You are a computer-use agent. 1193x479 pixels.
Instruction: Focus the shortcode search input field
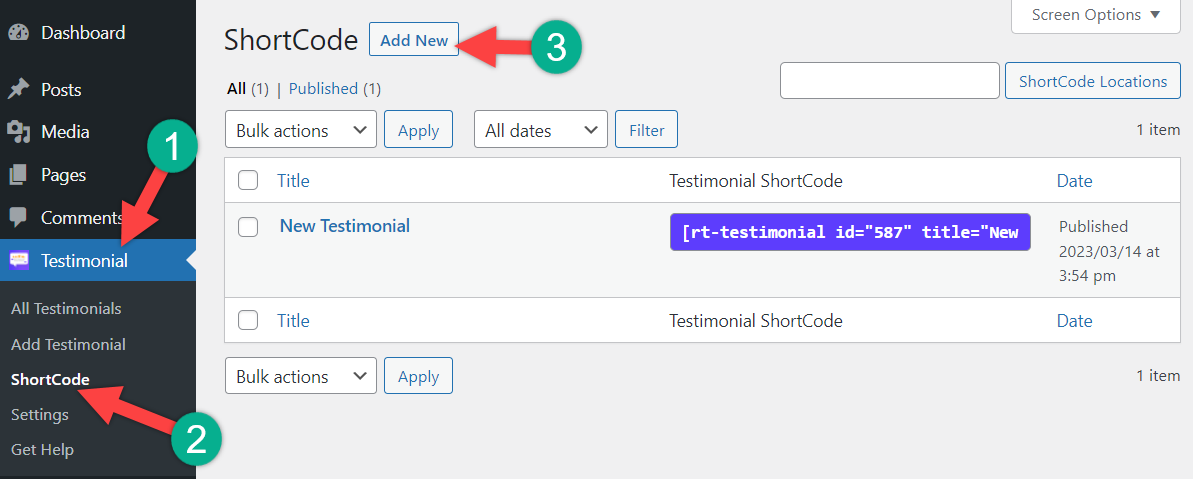coord(889,81)
